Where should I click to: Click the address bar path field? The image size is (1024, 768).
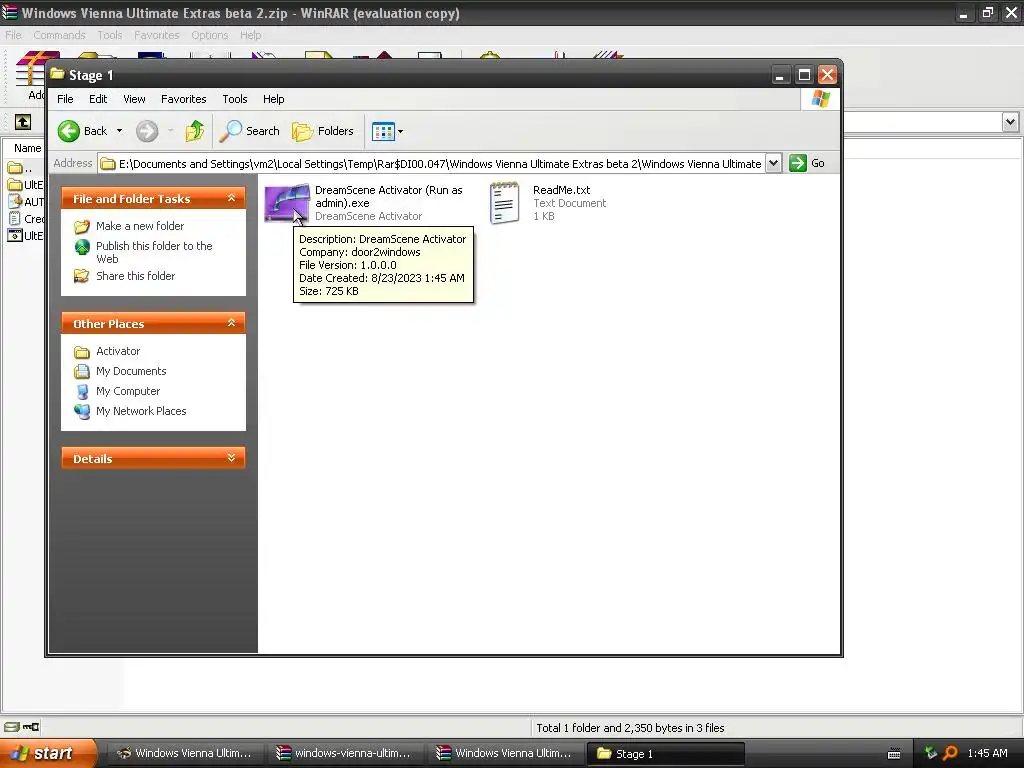(x=431, y=163)
